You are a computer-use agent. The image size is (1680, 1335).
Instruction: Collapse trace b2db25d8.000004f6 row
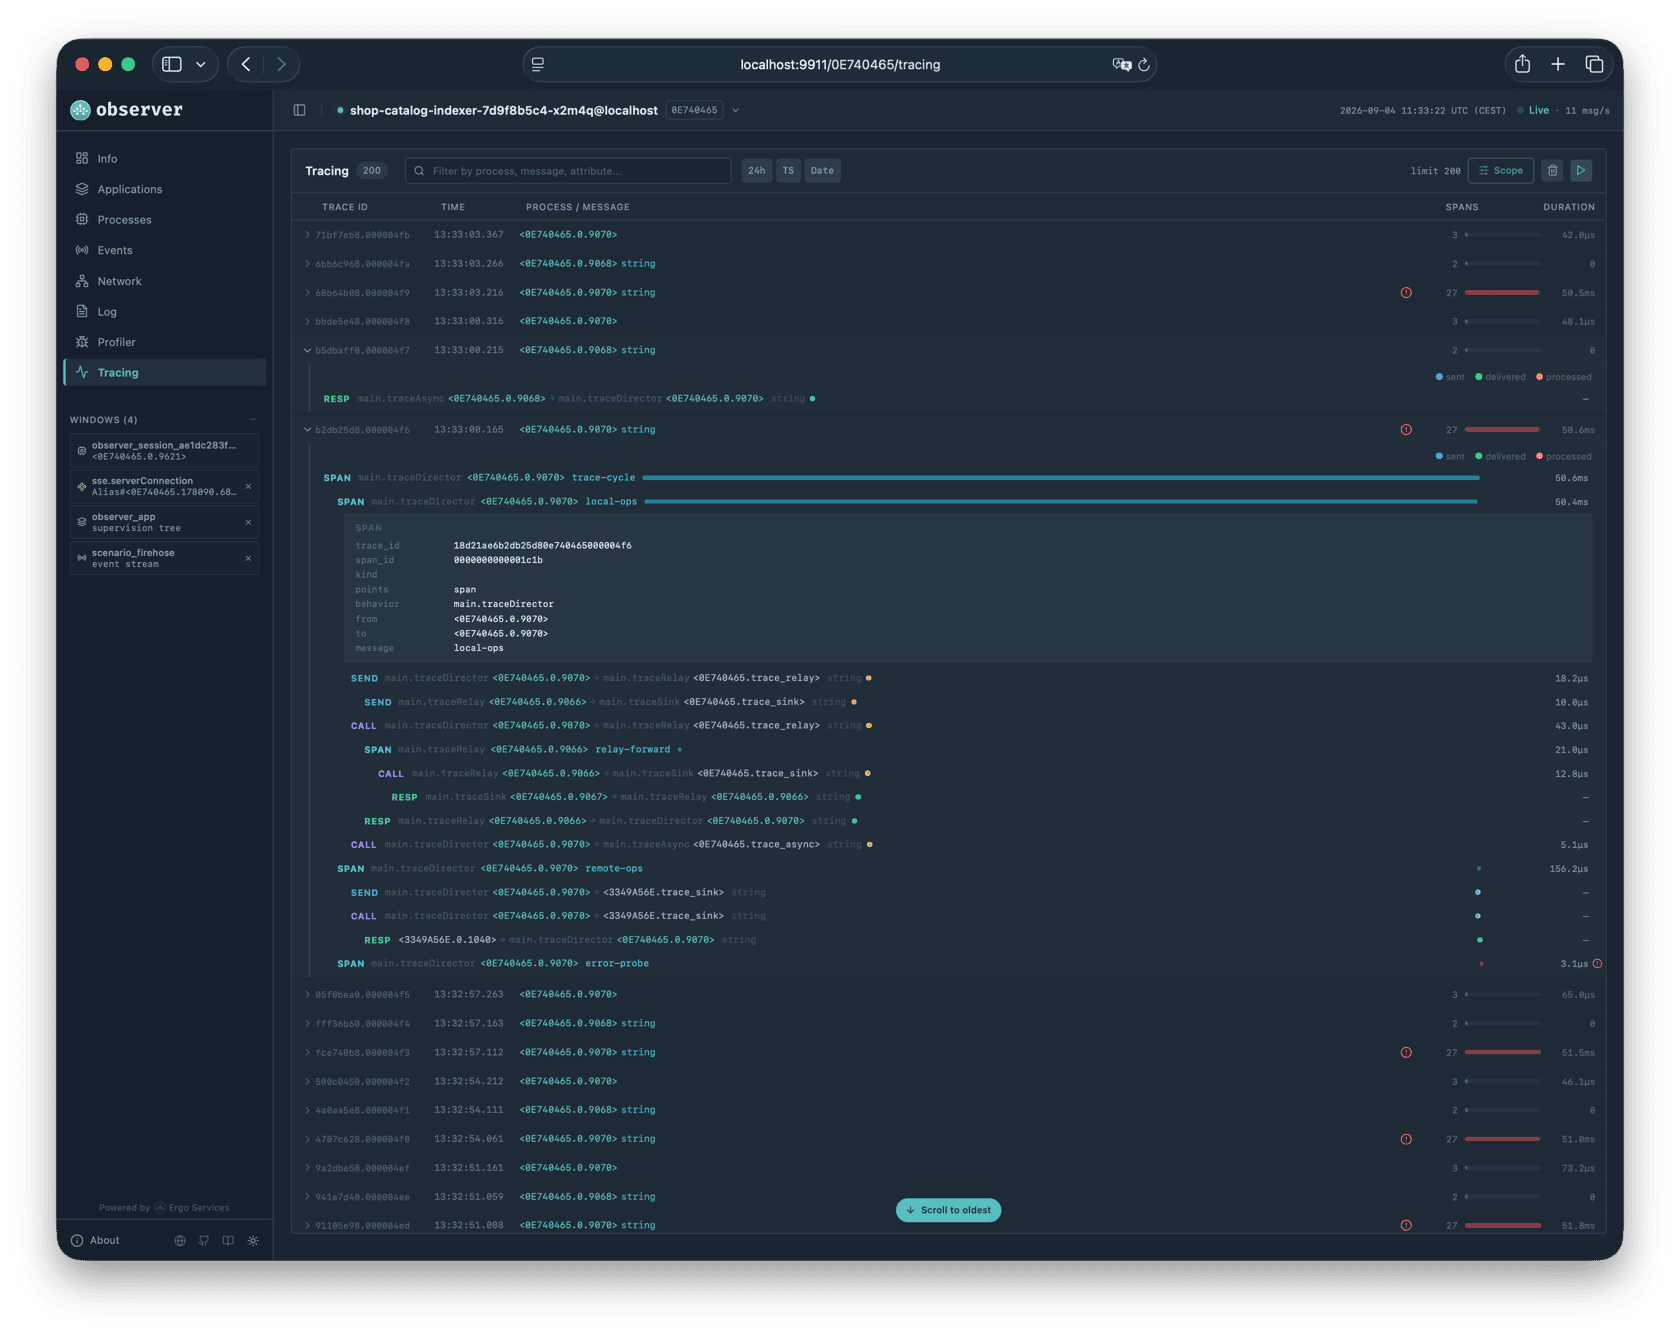click(x=307, y=430)
